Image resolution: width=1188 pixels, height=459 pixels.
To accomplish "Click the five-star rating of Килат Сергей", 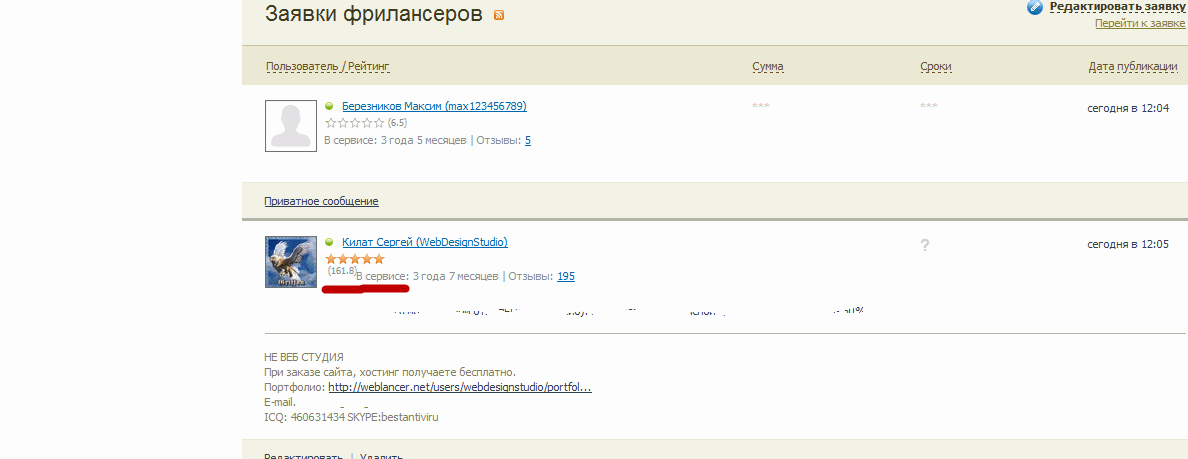I will (x=355, y=259).
